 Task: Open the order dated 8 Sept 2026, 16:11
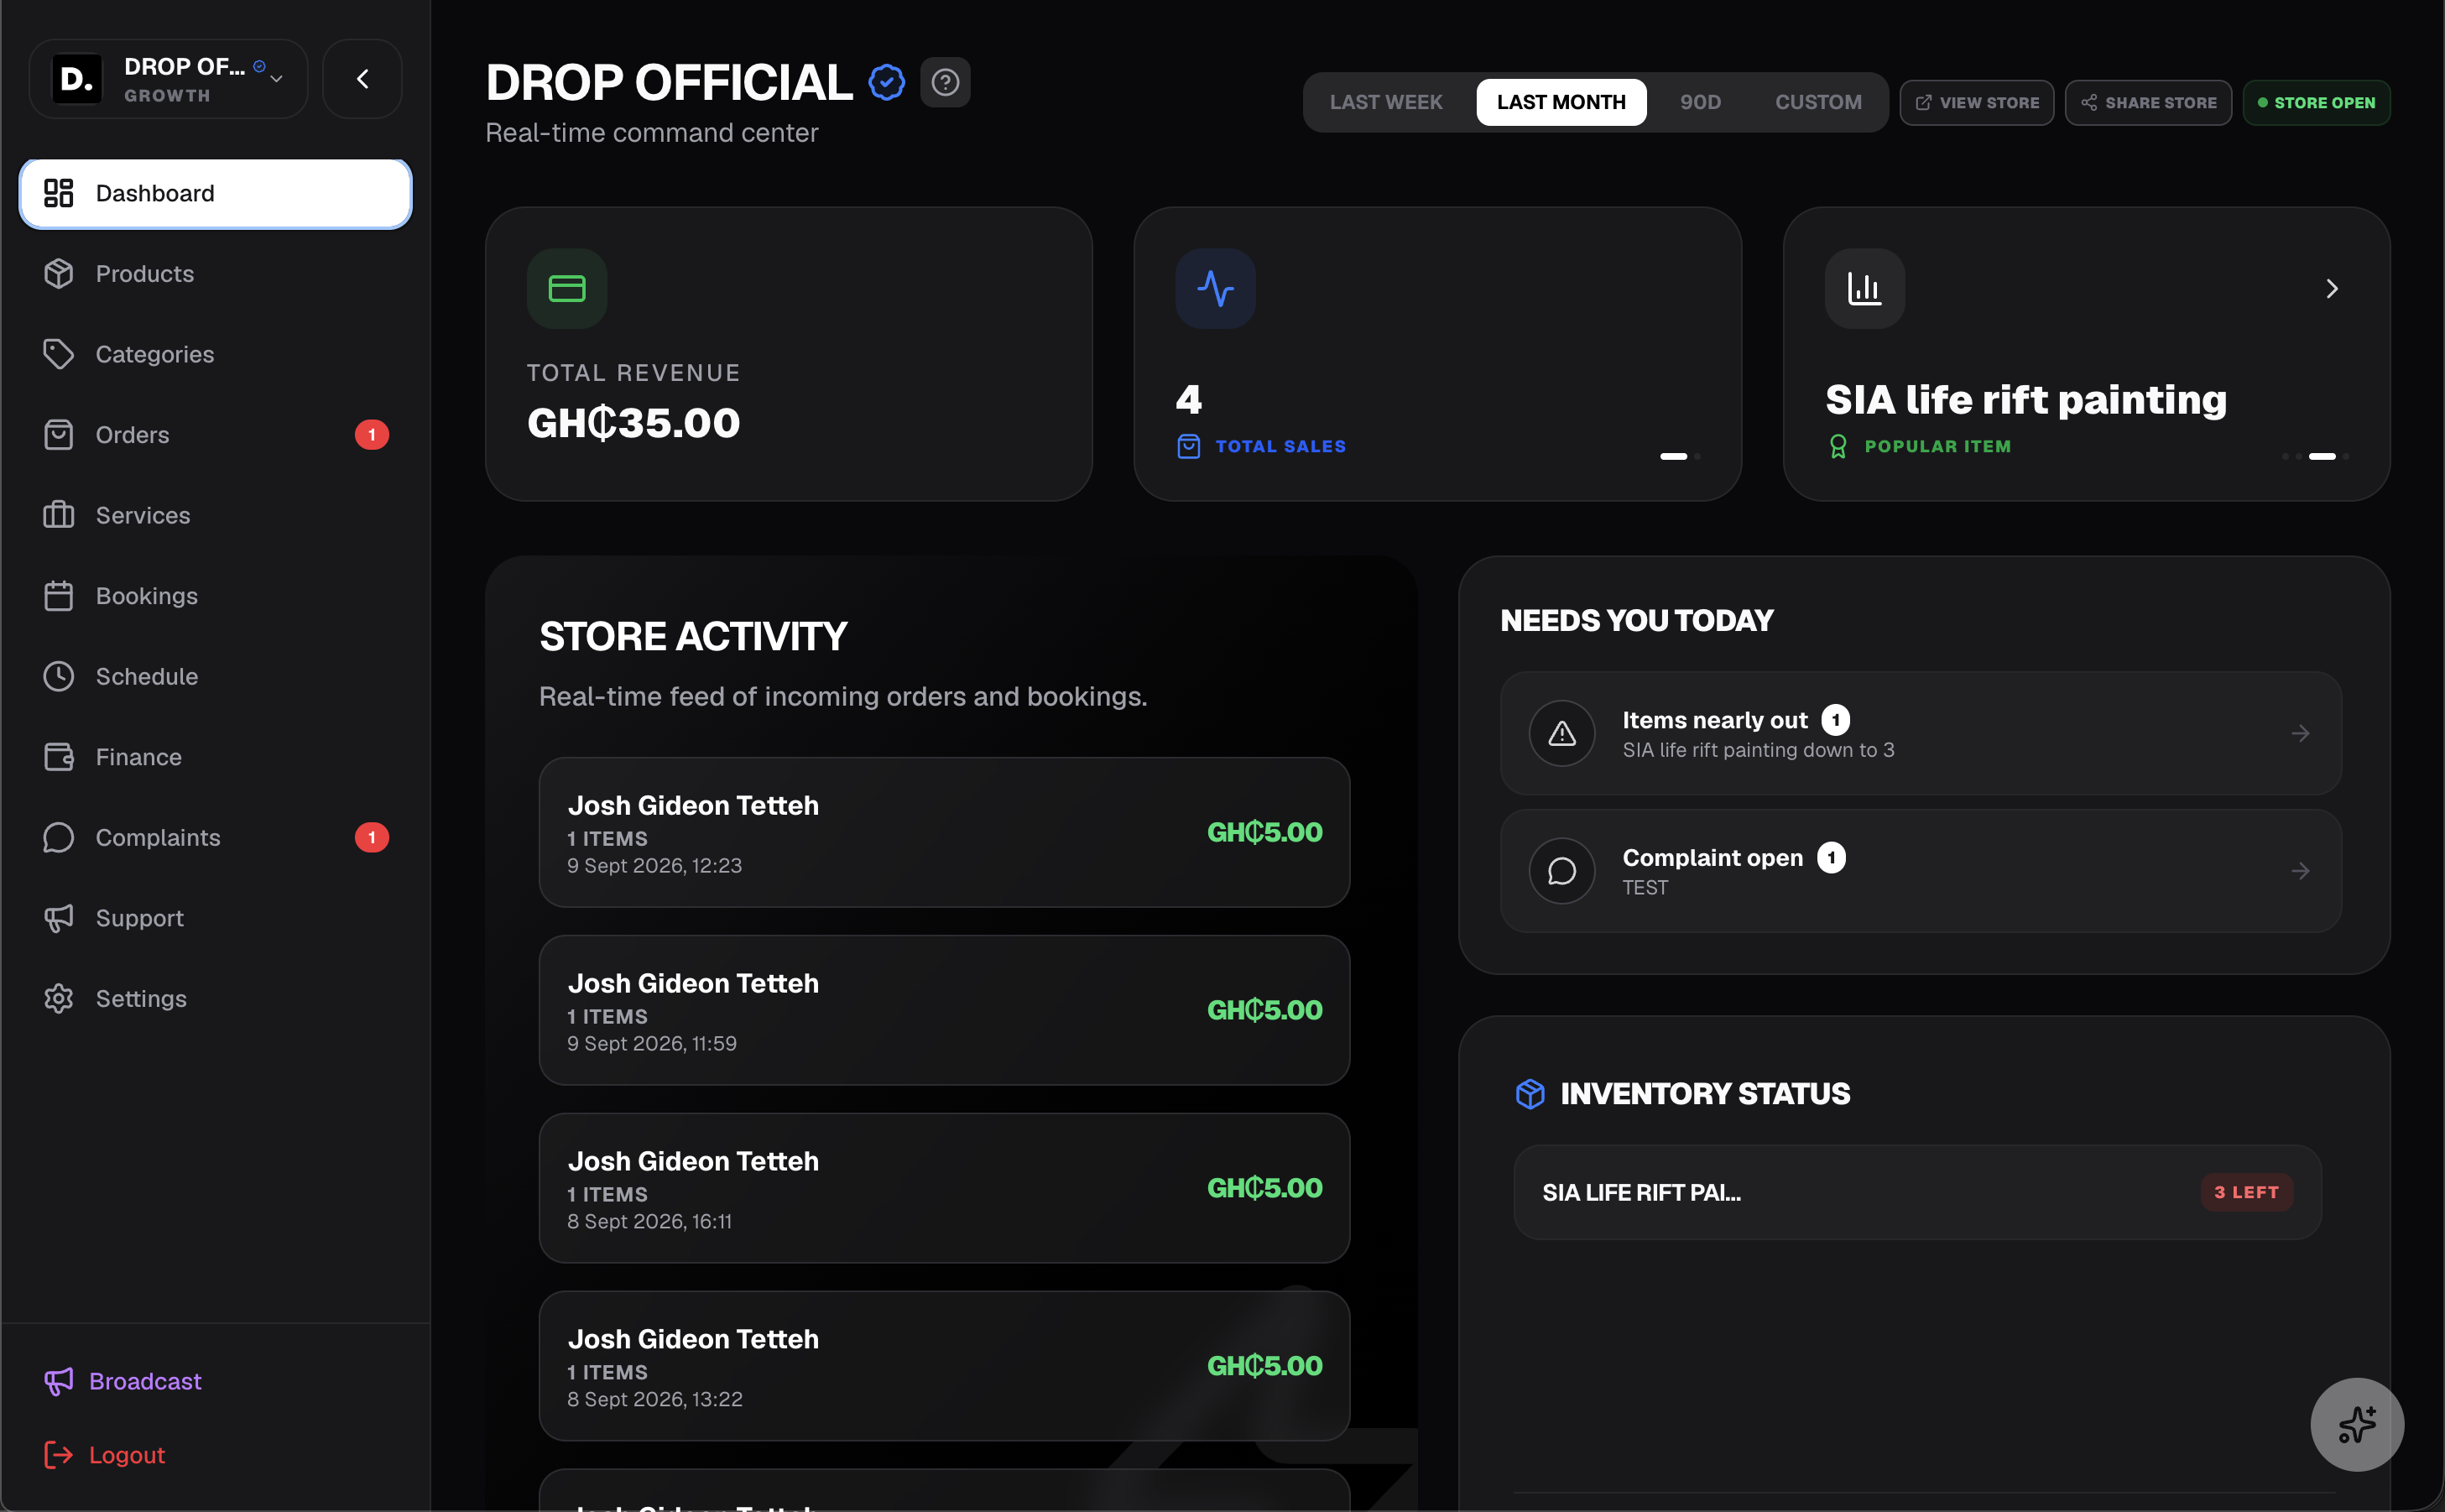tap(944, 1188)
